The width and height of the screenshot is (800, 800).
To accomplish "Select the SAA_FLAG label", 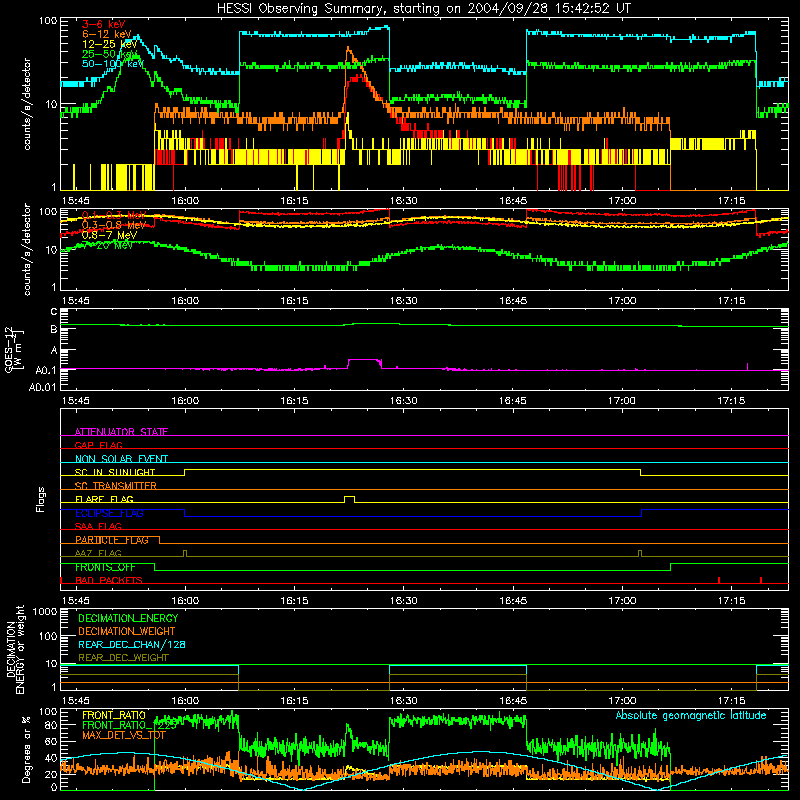I will click(x=98, y=527).
